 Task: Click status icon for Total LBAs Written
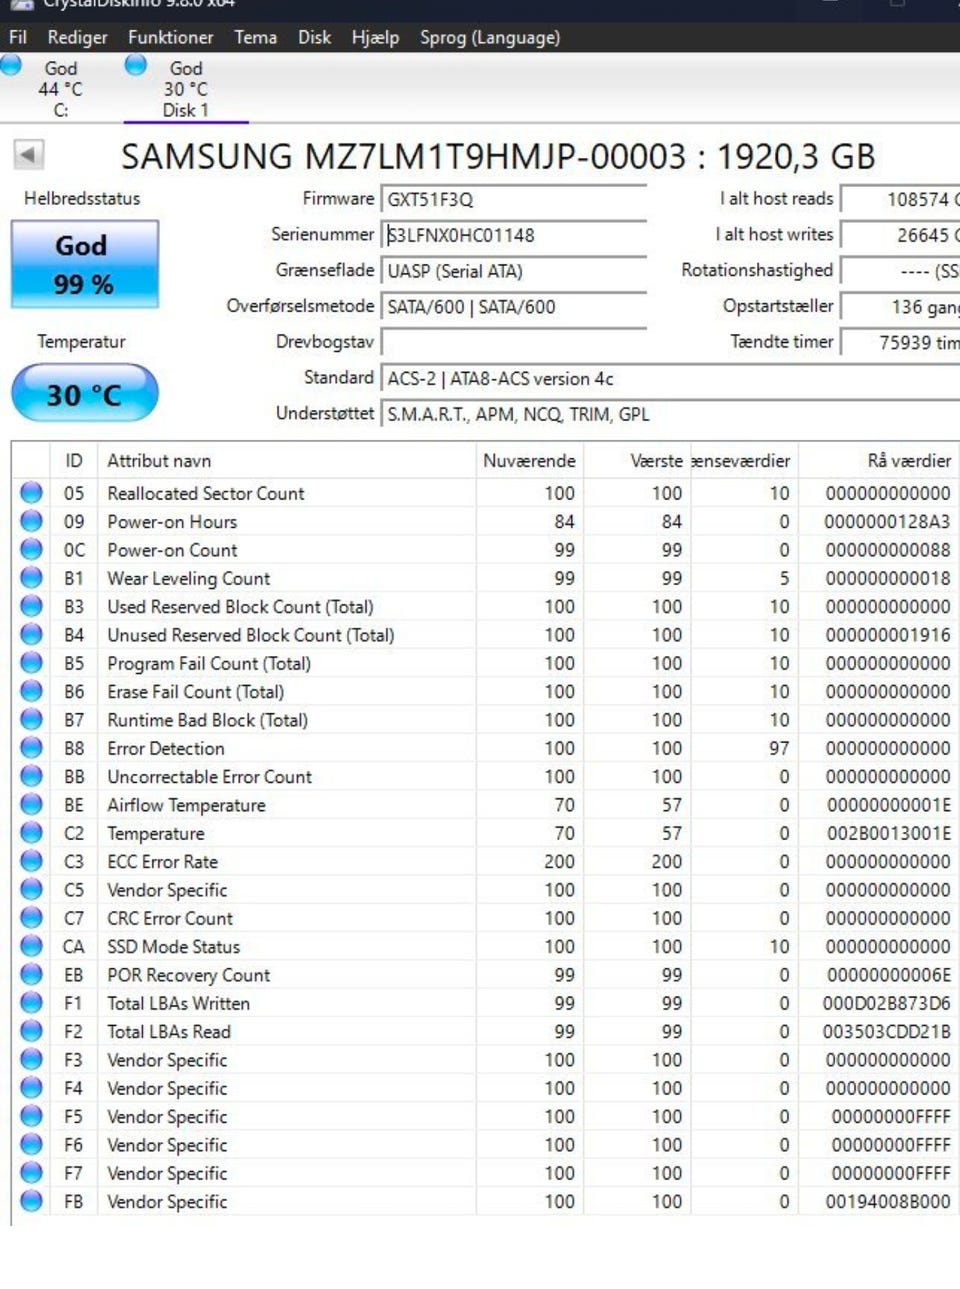coord(32,1003)
